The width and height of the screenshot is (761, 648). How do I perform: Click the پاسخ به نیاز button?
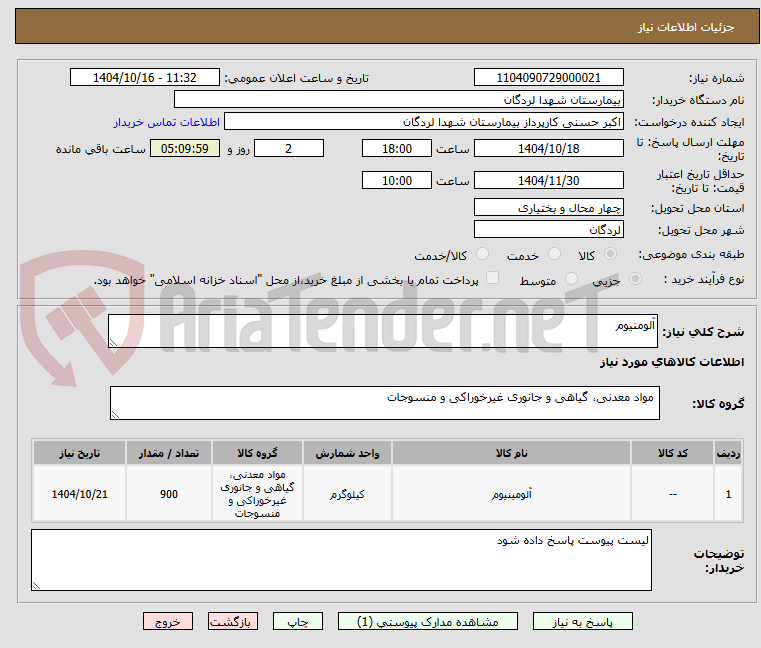click(582, 621)
